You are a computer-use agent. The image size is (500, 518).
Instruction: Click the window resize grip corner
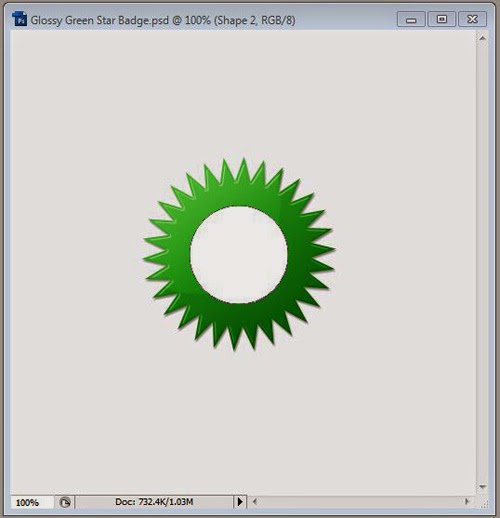tap(485, 503)
